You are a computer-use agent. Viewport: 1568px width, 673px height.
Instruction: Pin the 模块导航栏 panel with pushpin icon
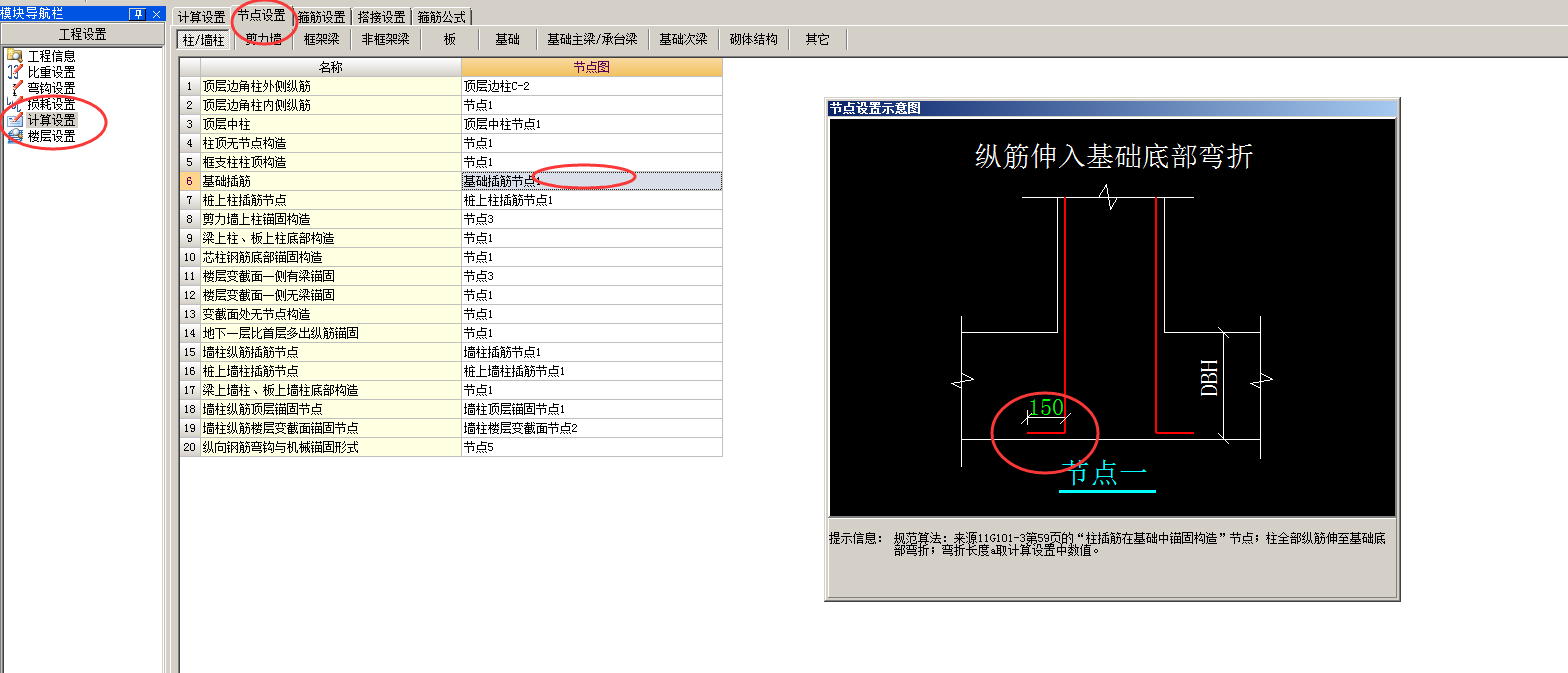[138, 13]
